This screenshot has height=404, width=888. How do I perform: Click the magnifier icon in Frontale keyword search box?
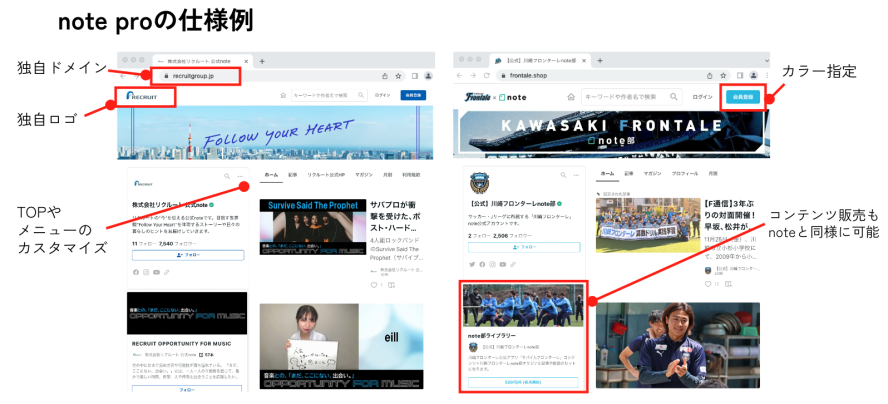[x=673, y=97]
